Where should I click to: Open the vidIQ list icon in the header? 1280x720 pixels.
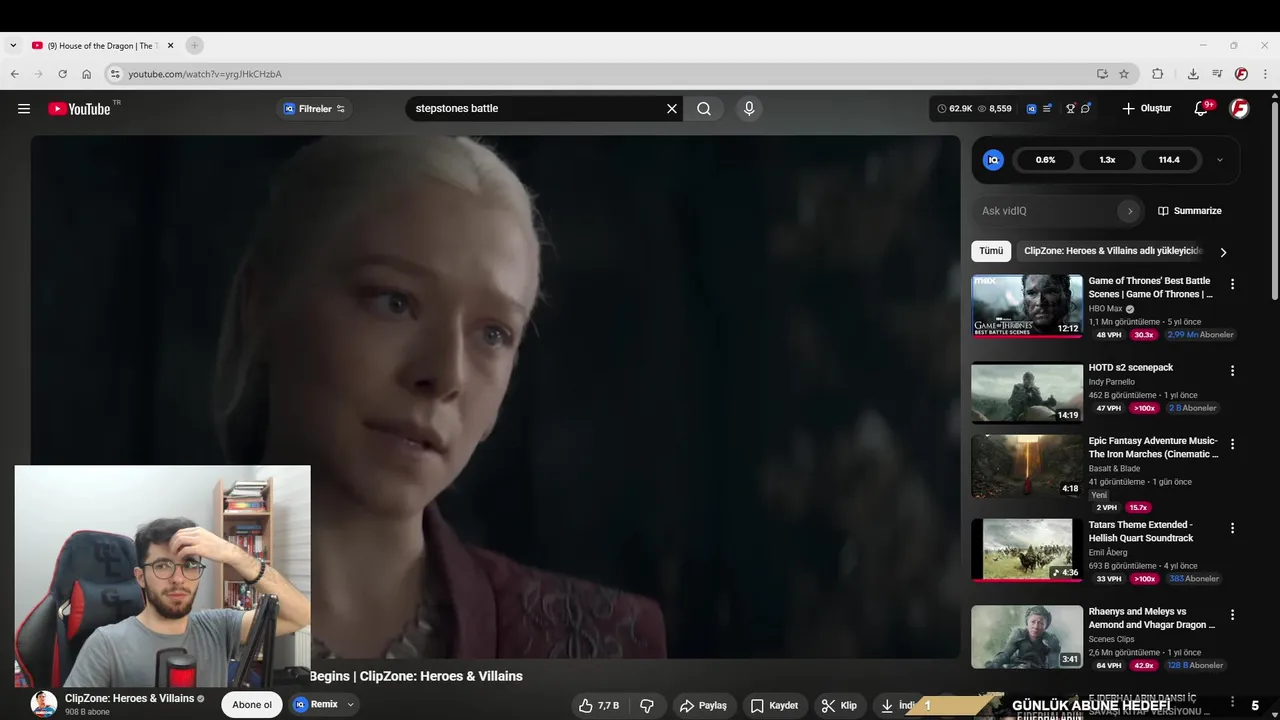pyautogui.click(x=1047, y=109)
